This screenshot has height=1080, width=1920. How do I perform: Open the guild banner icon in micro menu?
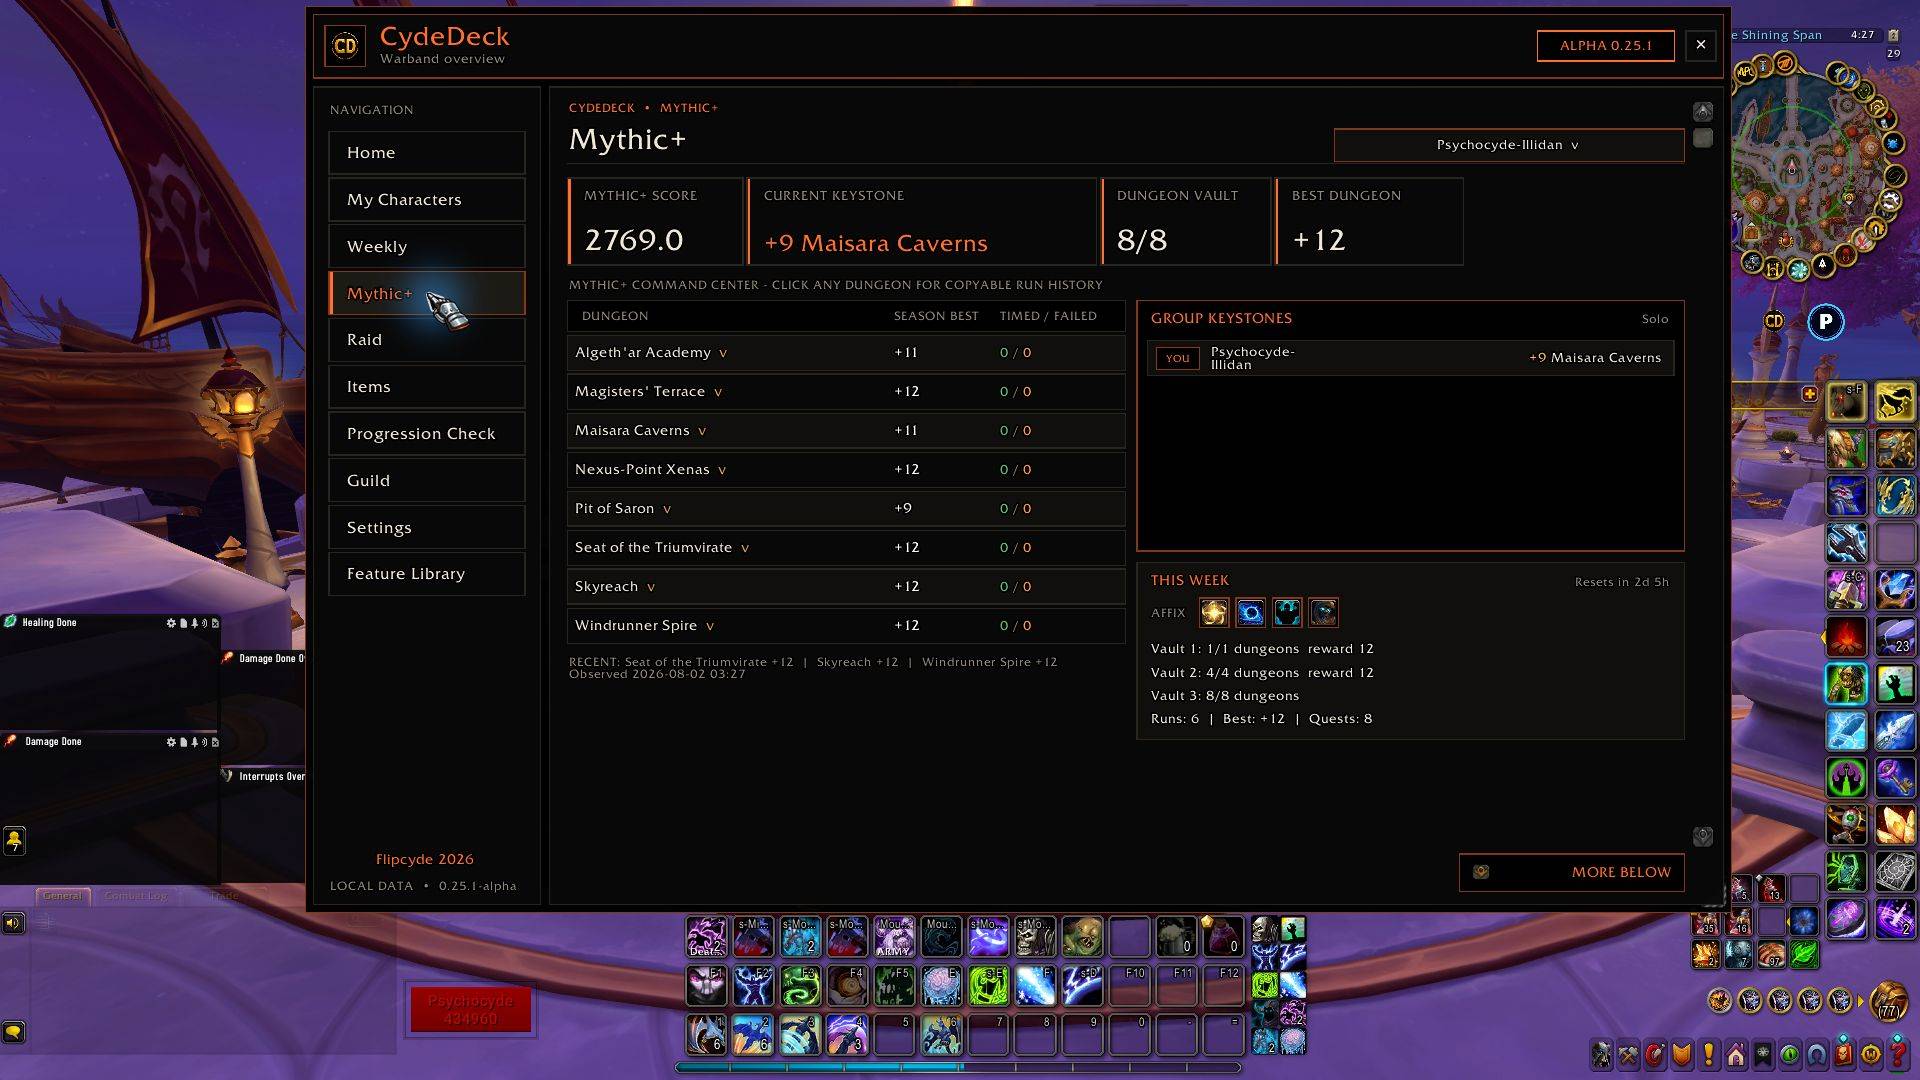coord(1763,1054)
